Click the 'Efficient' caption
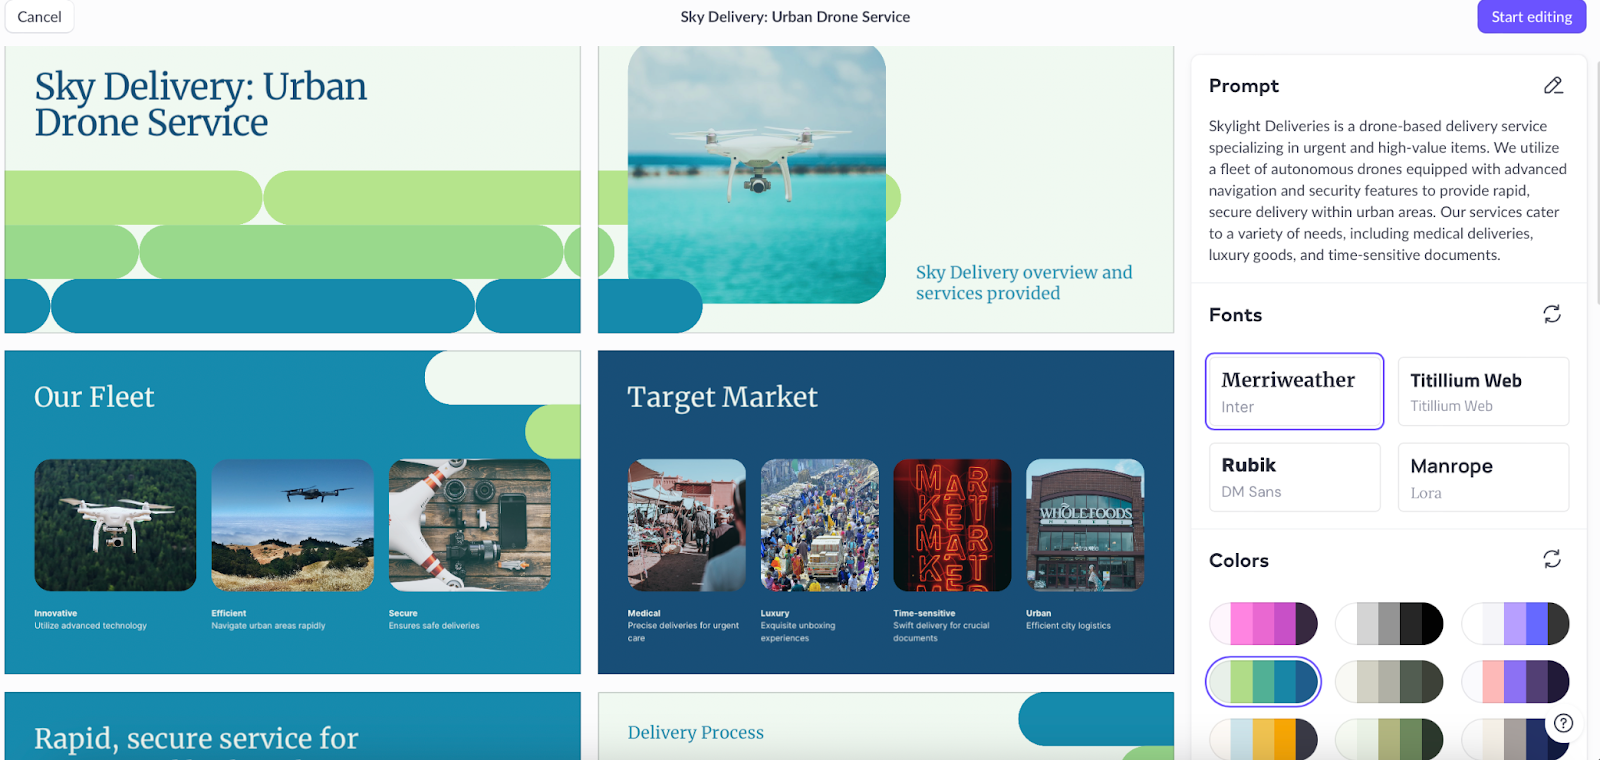The height and width of the screenshot is (760, 1600). click(229, 613)
